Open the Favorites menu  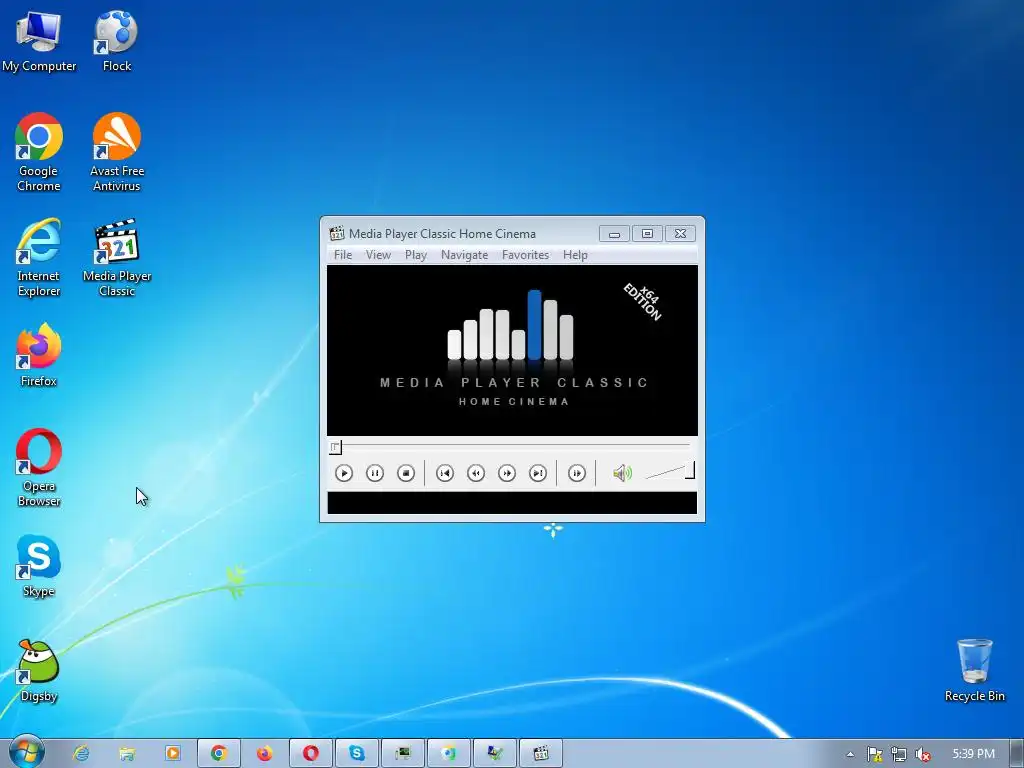[525, 255]
